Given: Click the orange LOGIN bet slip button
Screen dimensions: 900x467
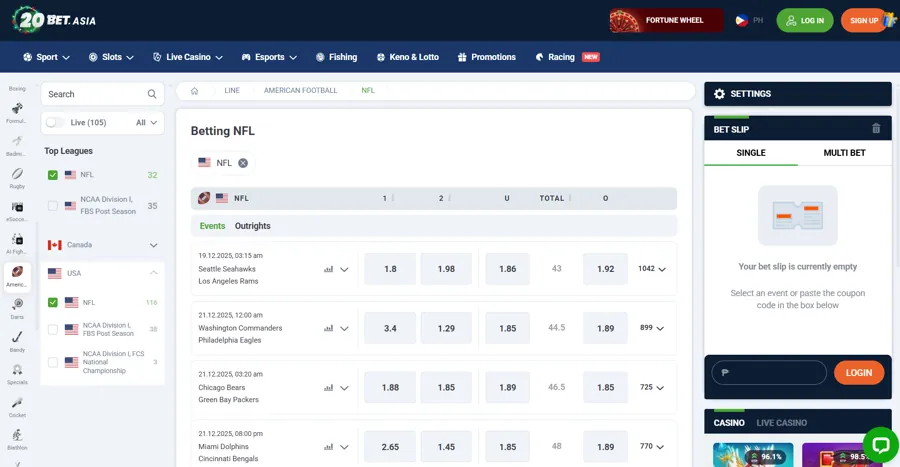Looking at the screenshot, I should (x=859, y=372).
